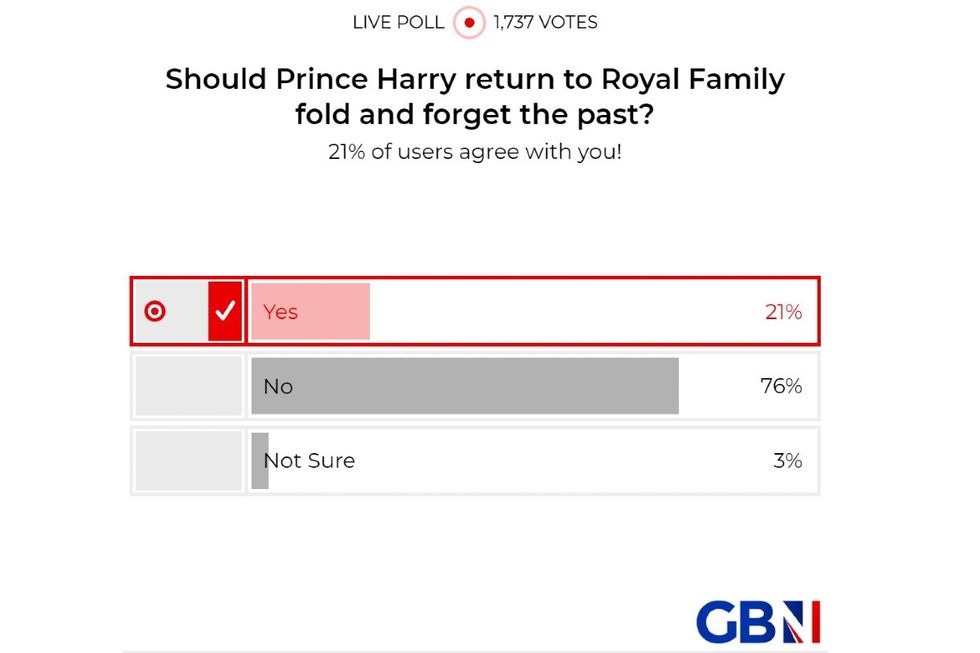Click the pink 21% progress bar for Yes
This screenshot has width=980, height=653.
click(310, 311)
